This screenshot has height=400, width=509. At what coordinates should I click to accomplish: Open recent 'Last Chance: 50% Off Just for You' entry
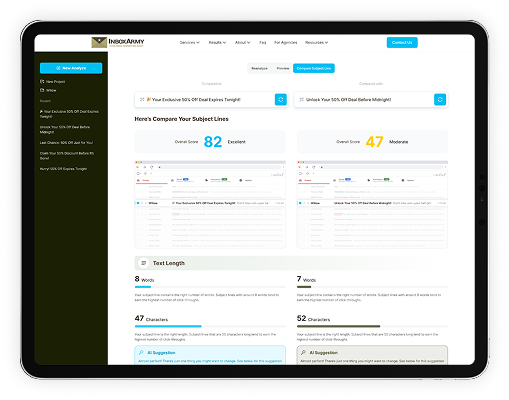pos(66,142)
